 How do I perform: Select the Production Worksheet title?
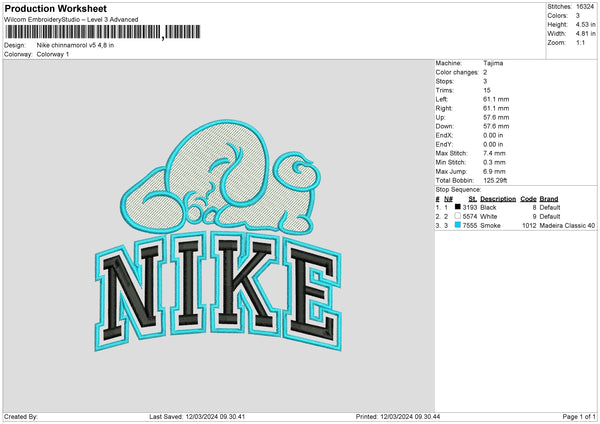[55, 8]
